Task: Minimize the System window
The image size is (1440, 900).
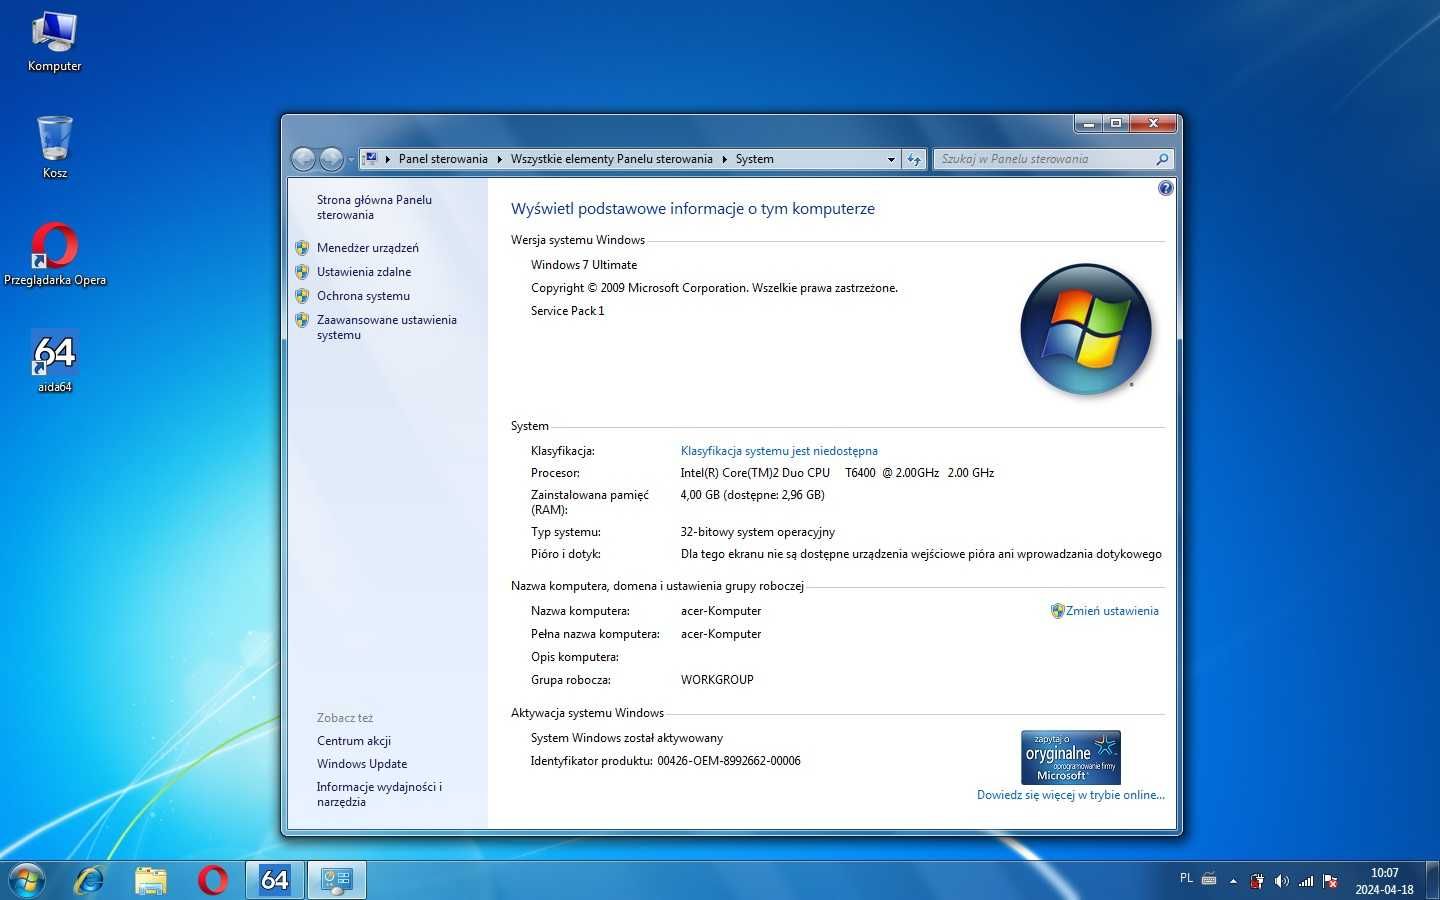Action: point(1089,123)
